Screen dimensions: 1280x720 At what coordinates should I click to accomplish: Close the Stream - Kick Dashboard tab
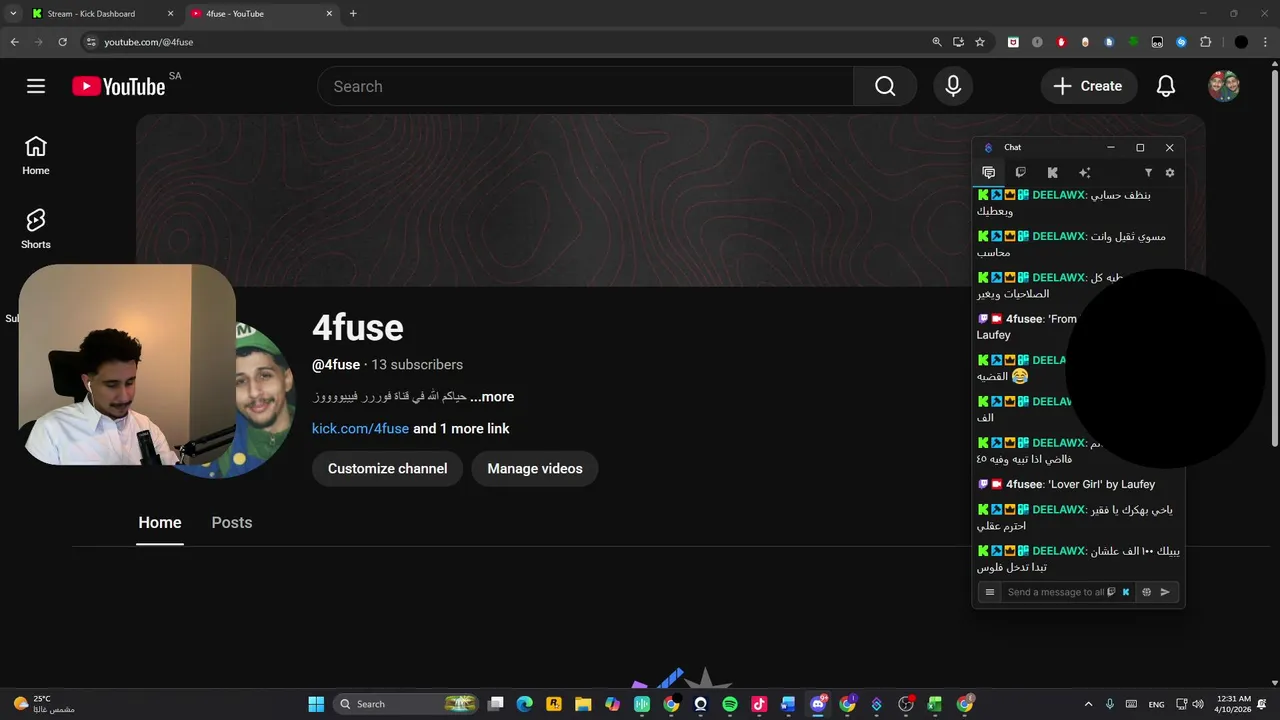point(170,14)
